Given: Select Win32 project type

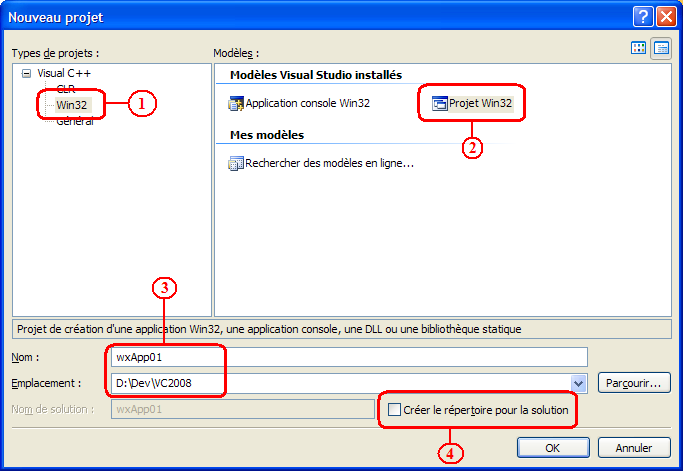Looking at the screenshot, I should point(72,105).
